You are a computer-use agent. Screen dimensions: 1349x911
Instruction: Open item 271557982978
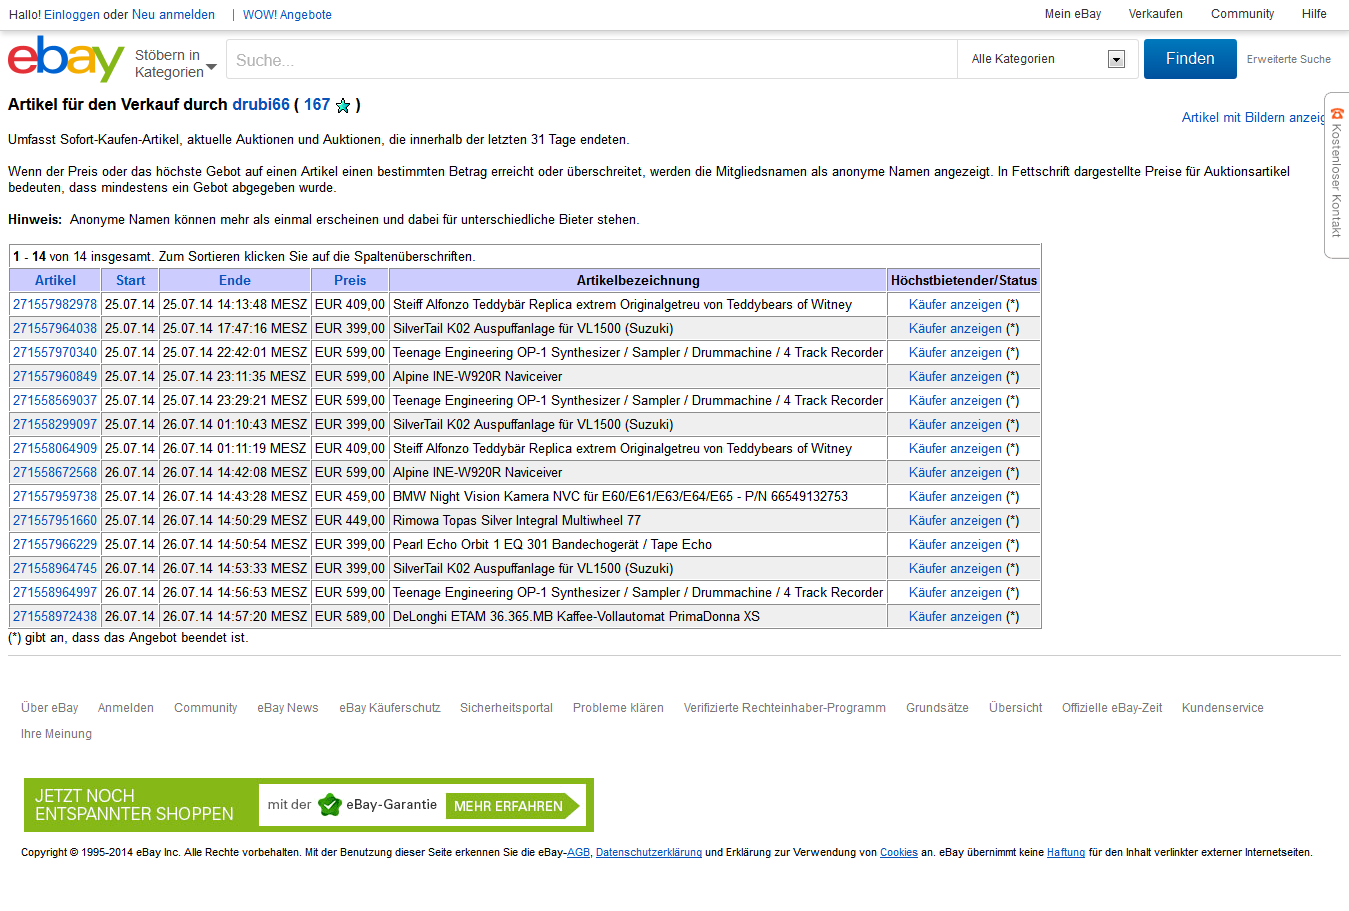55,304
